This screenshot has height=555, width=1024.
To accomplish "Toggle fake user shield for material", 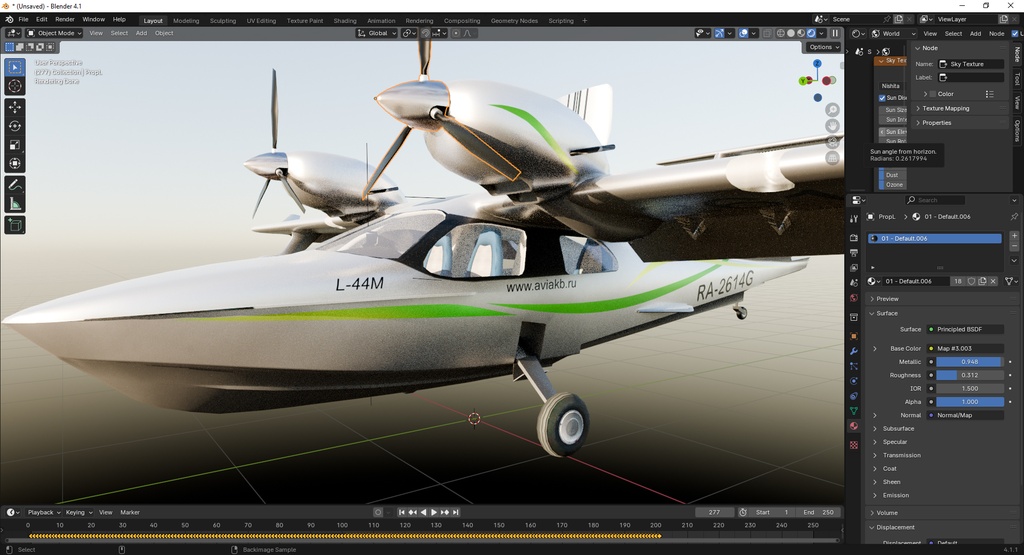I will click(x=971, y=281).
